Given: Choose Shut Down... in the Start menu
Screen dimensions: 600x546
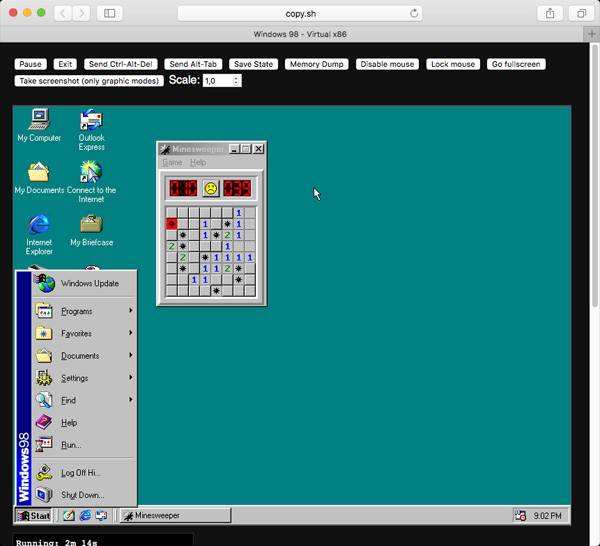Looking at the screenshot, I should tap(84, 495).
